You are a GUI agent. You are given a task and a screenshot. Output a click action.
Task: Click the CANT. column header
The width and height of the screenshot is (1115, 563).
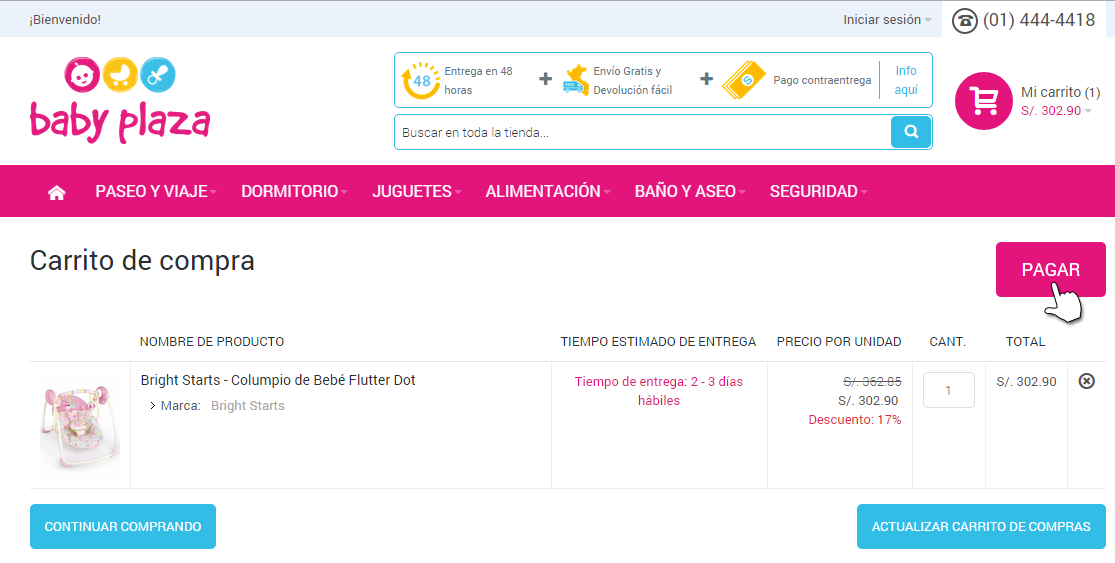(948, 342)
